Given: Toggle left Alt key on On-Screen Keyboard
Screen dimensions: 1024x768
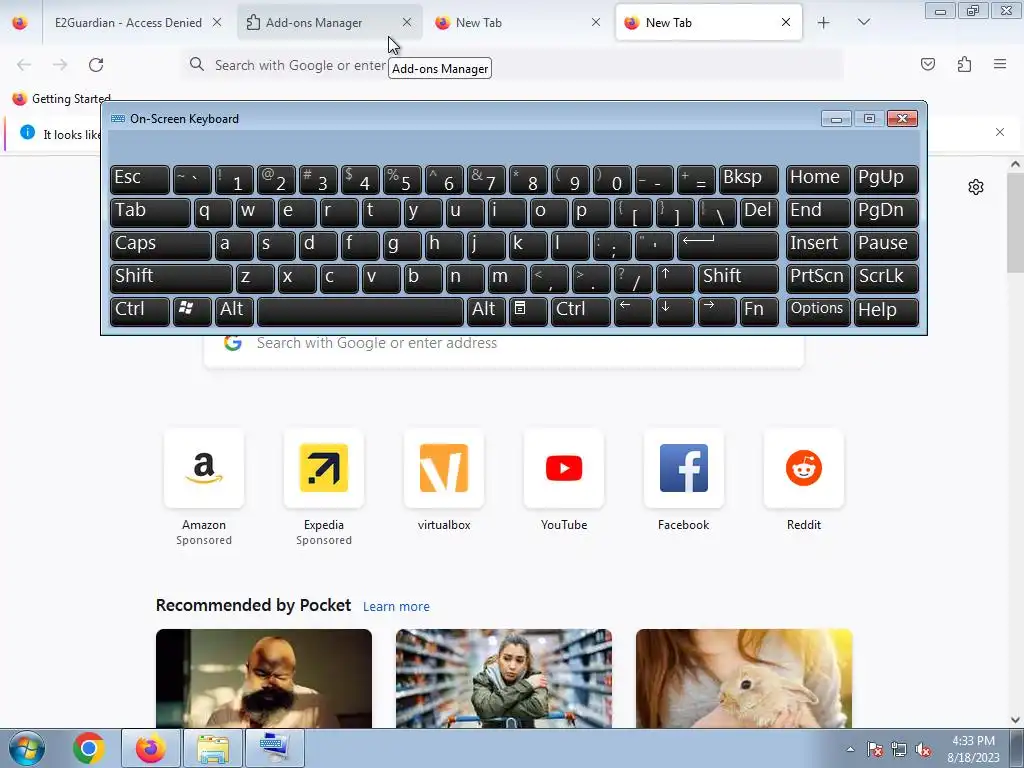Looking at the screenshot, I should [234, 311].
